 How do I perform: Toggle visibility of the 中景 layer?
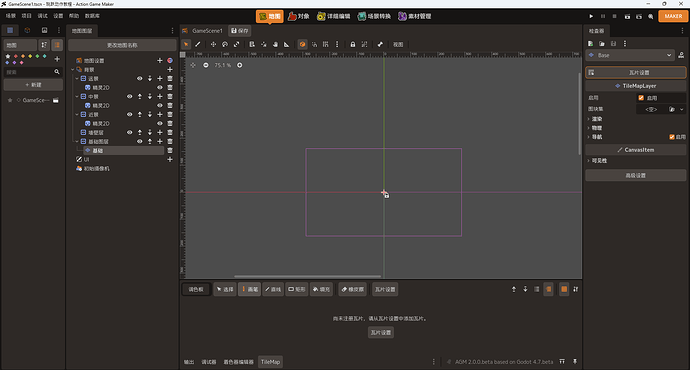[129, 96]
